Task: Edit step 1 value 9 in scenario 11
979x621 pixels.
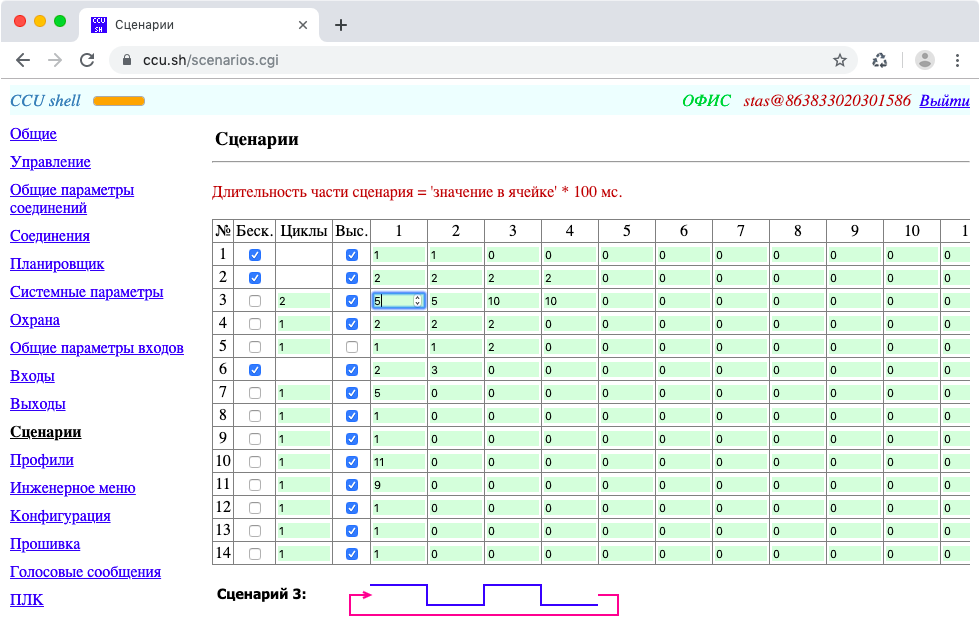Action: tap(398, 485)
